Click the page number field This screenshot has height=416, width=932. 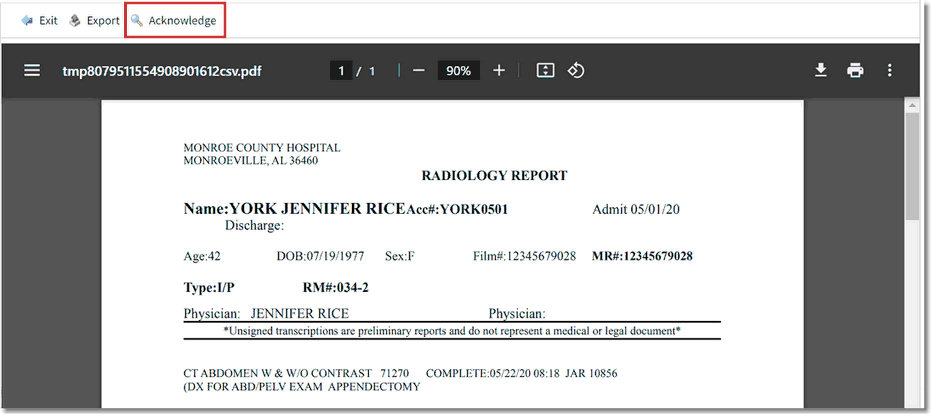click(x=341, y=71)
